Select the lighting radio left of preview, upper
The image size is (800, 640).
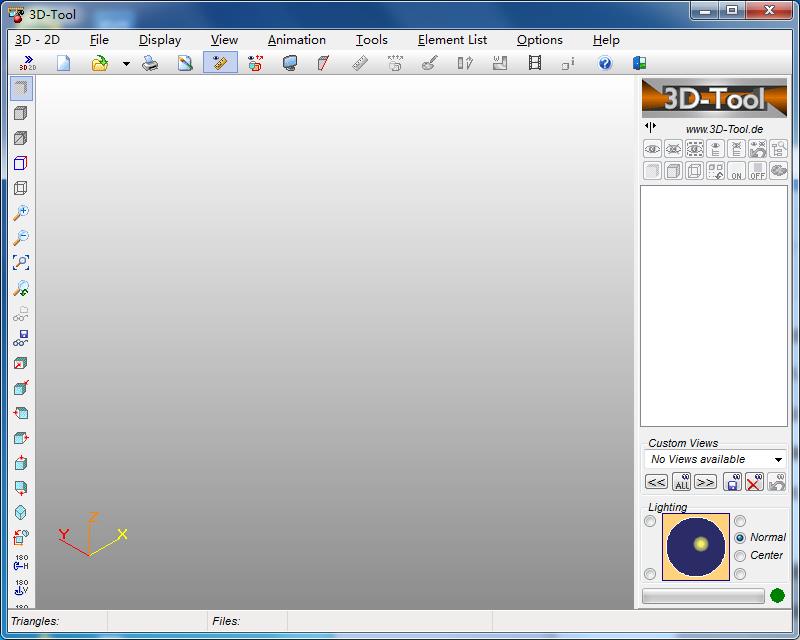click(650, 521)
